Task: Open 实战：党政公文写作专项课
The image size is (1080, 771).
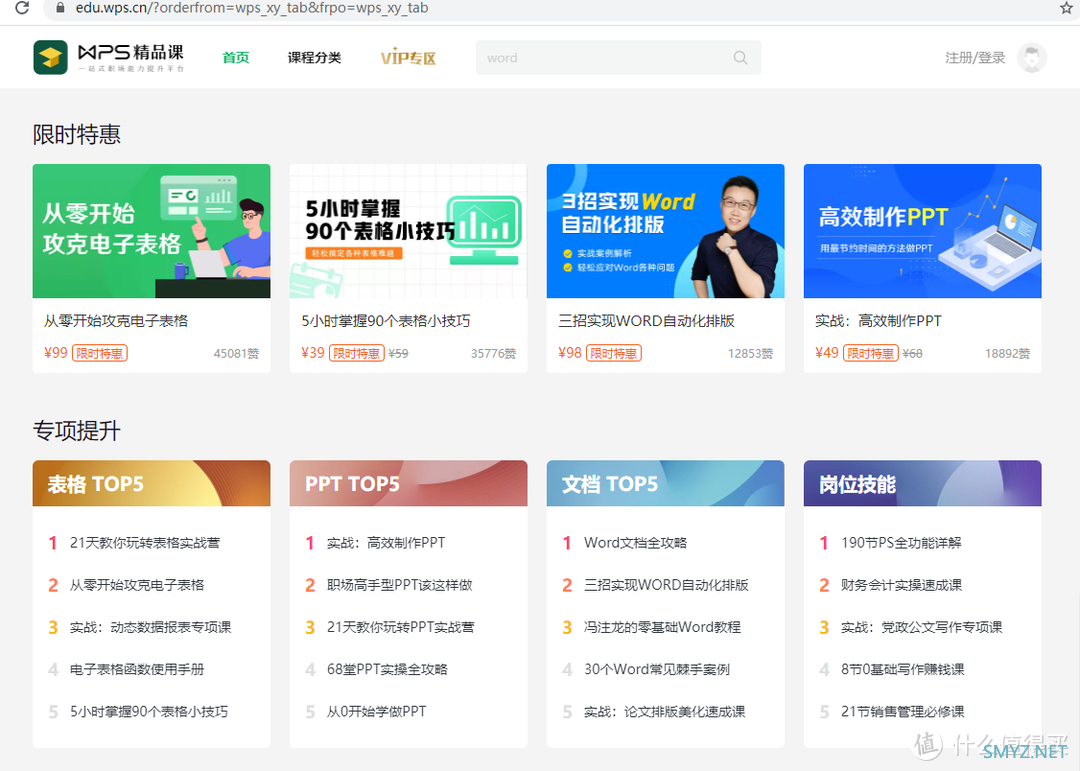Action: 921,627
